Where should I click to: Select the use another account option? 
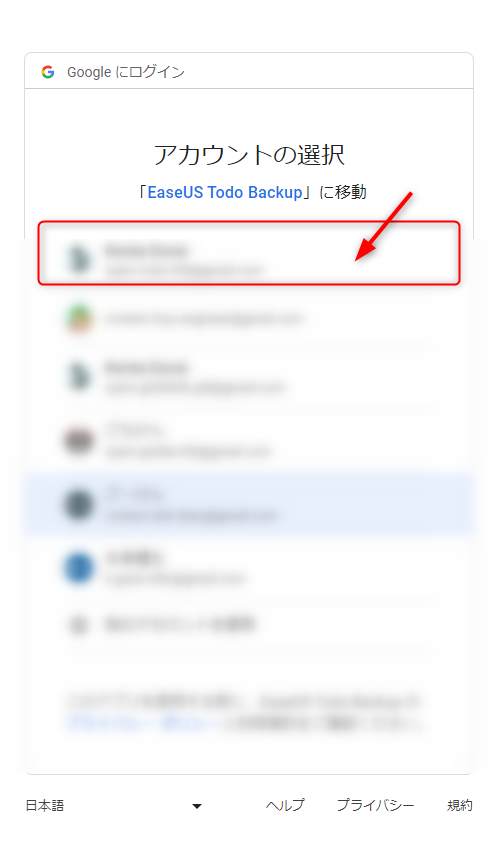click(248, 625)
